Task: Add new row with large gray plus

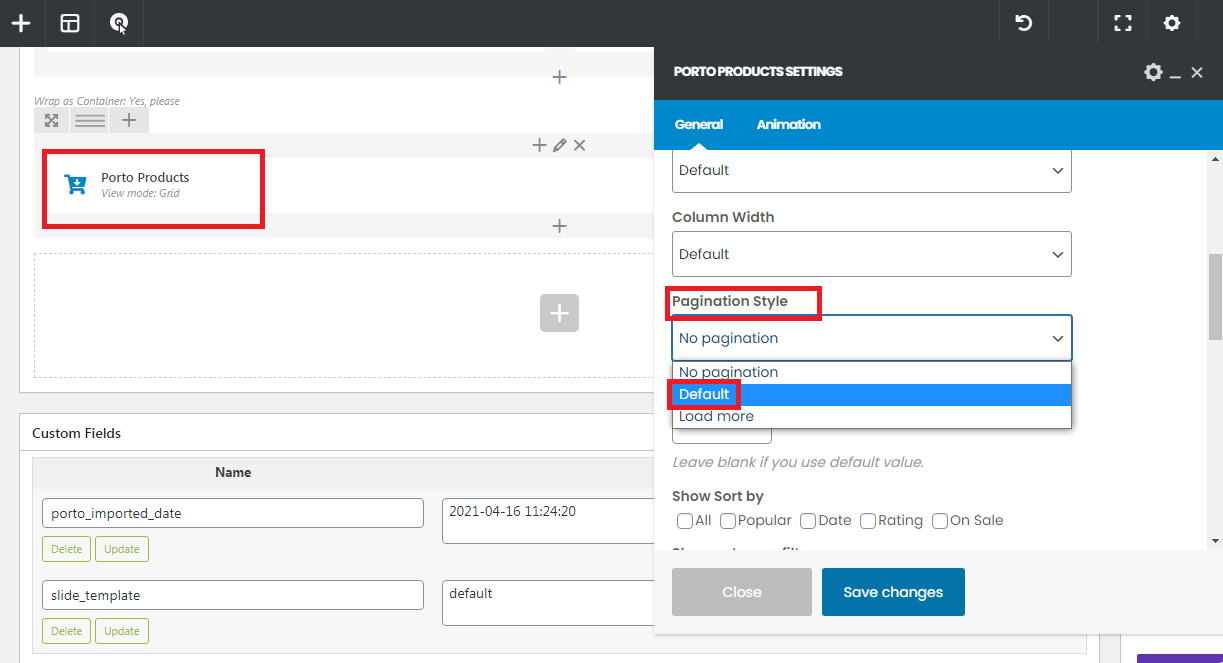Action: 559,313
